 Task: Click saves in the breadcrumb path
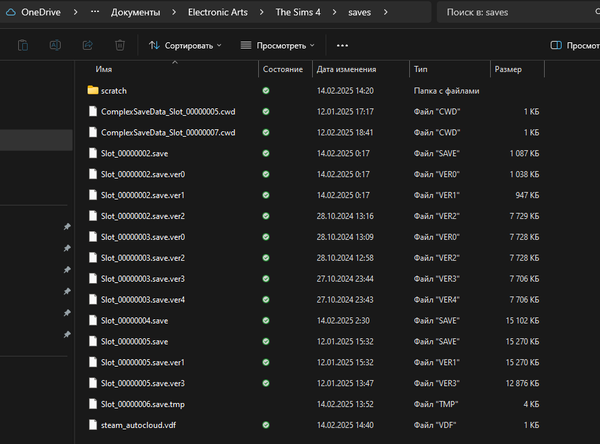point(359,12)
